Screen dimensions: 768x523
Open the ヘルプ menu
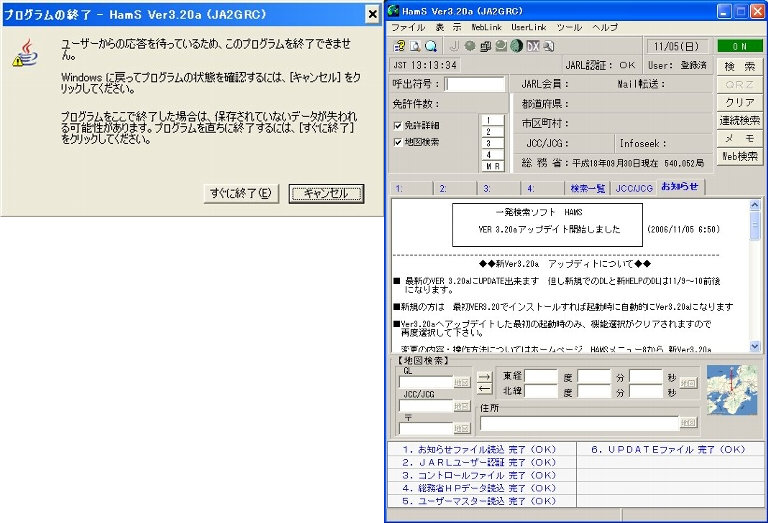(x=605, y=27)
